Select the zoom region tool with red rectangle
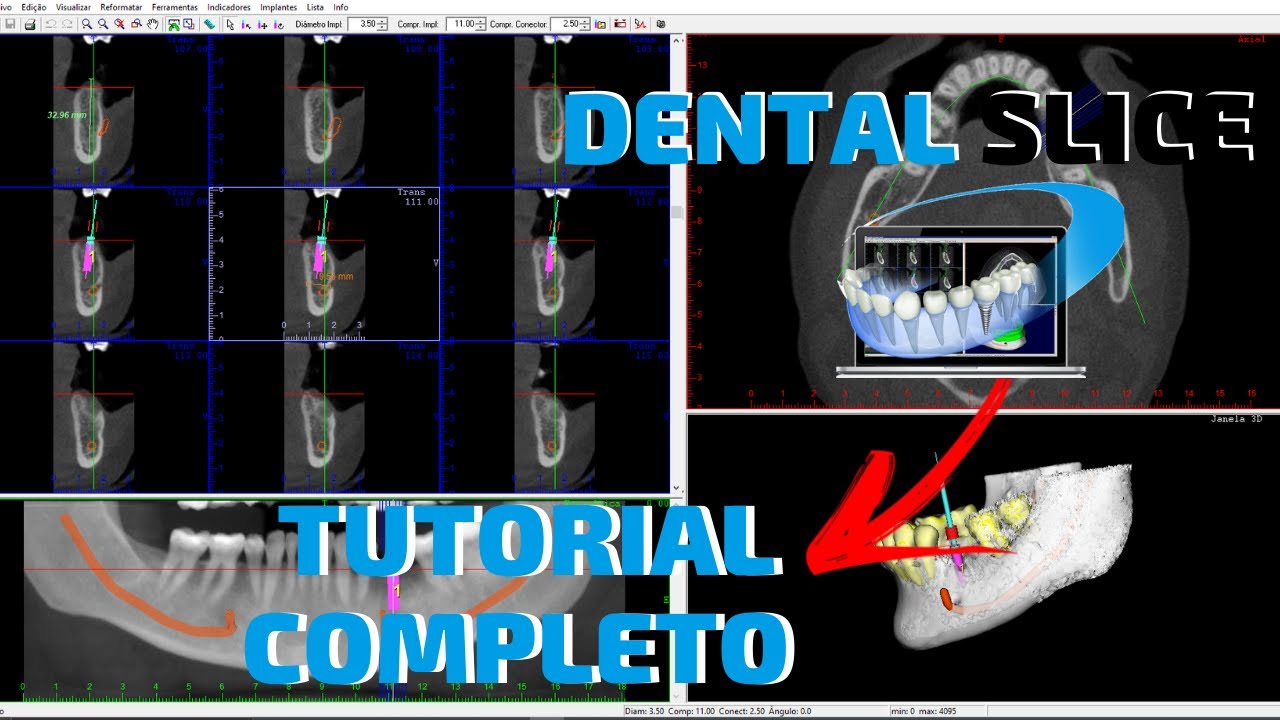The width and height of the screenshot is (1280, 720). tap(136, 24)
